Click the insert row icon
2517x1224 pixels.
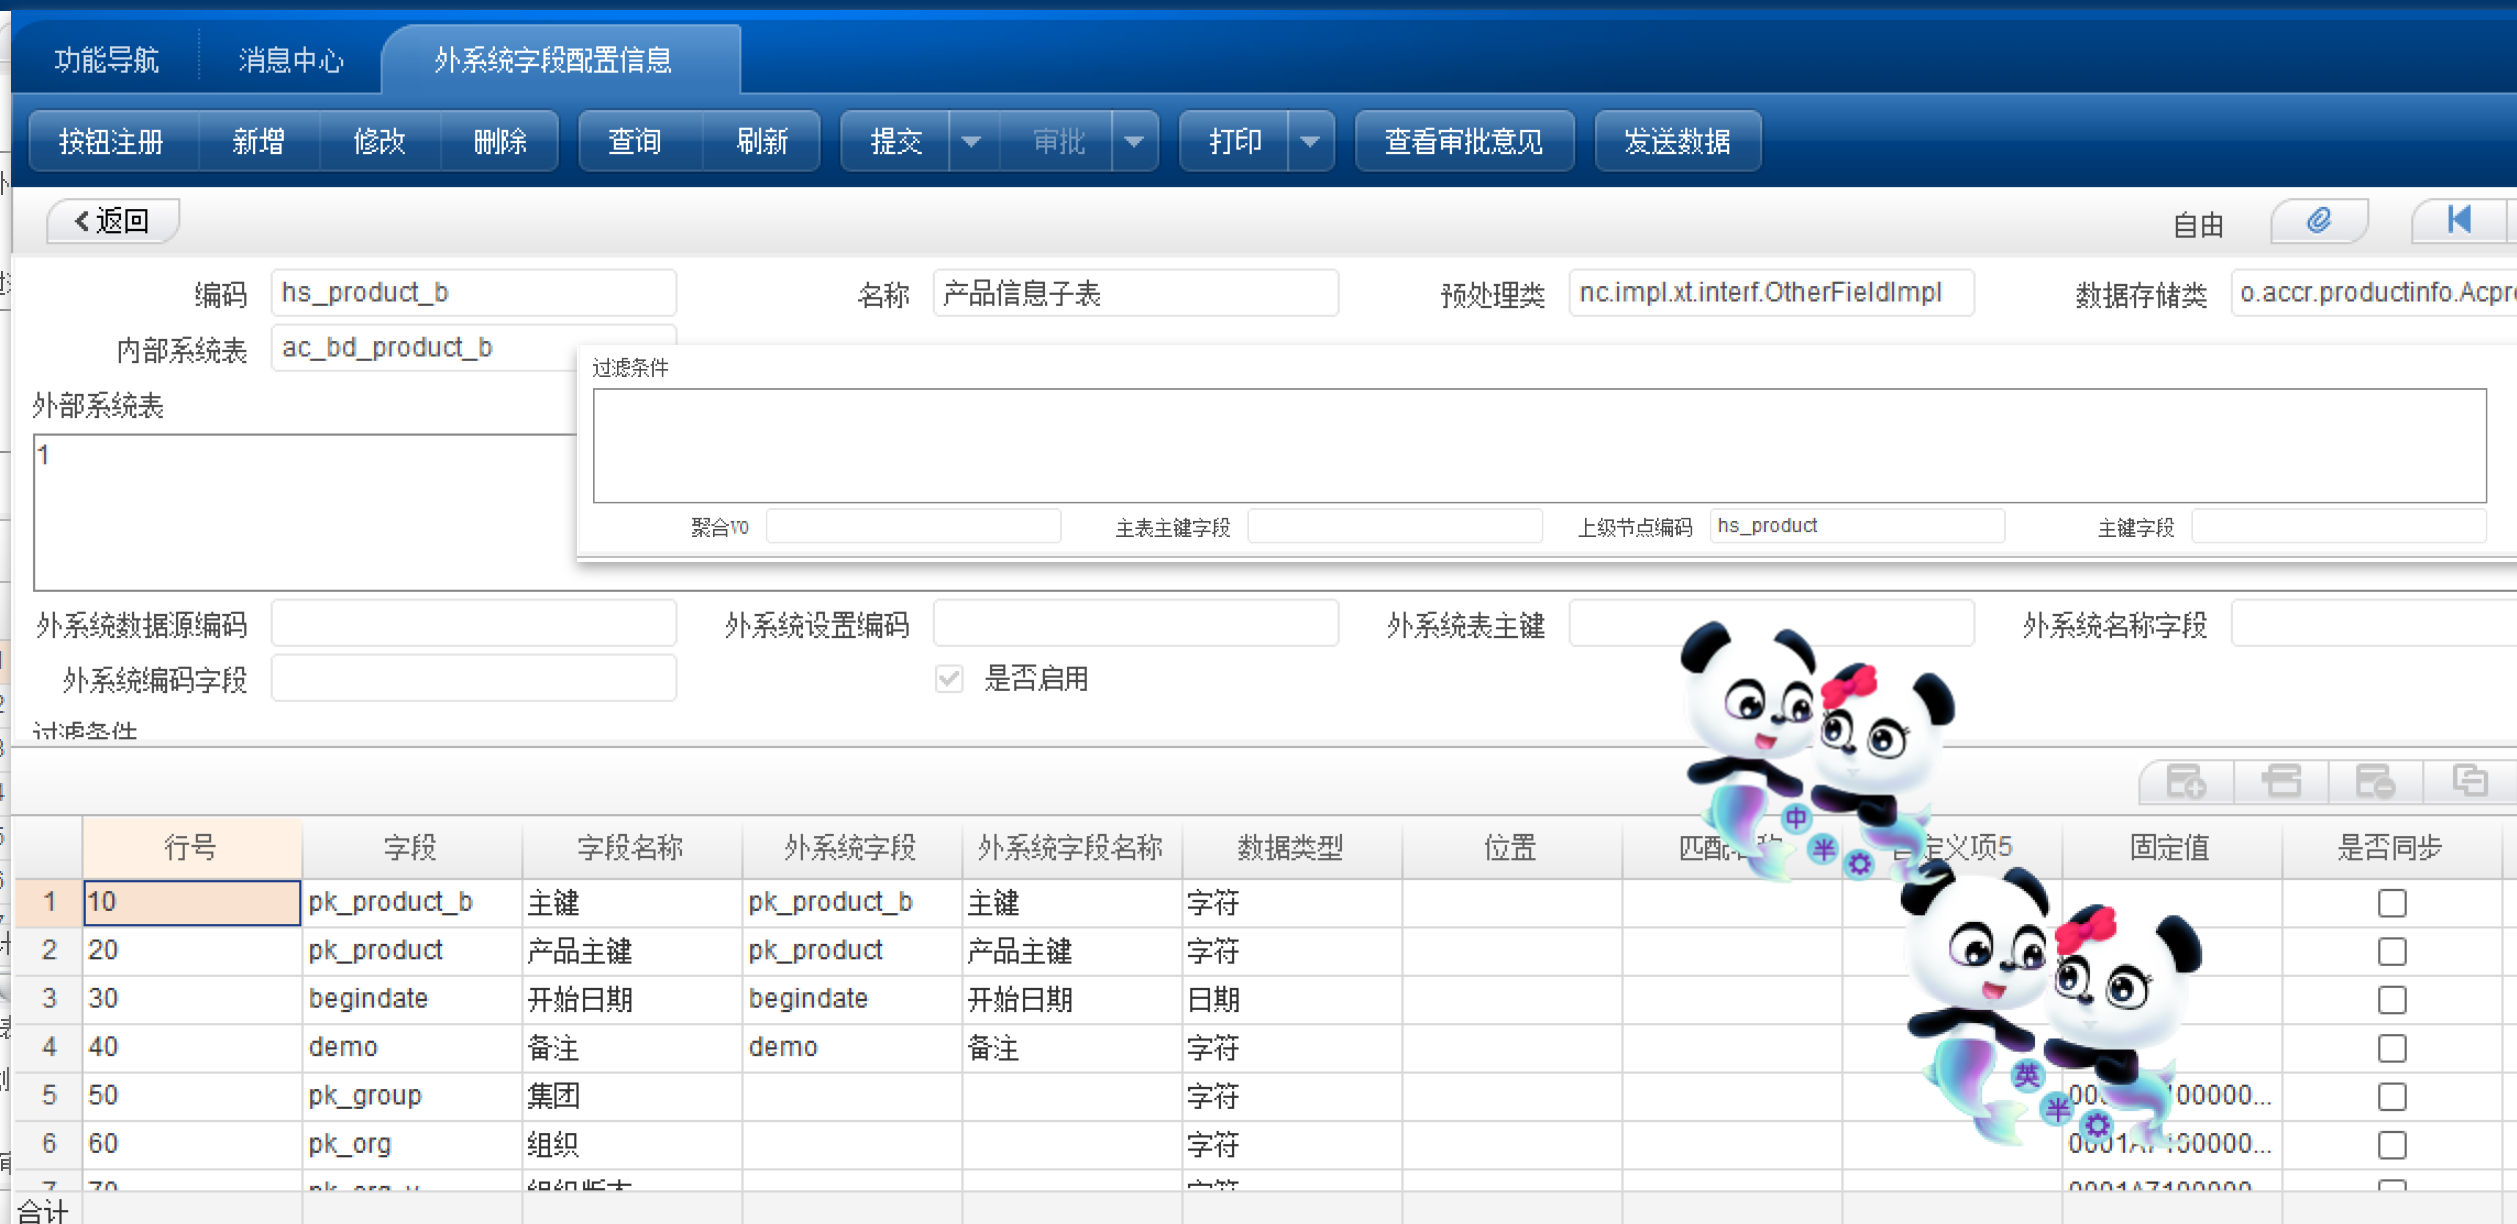coord(2281,781)
